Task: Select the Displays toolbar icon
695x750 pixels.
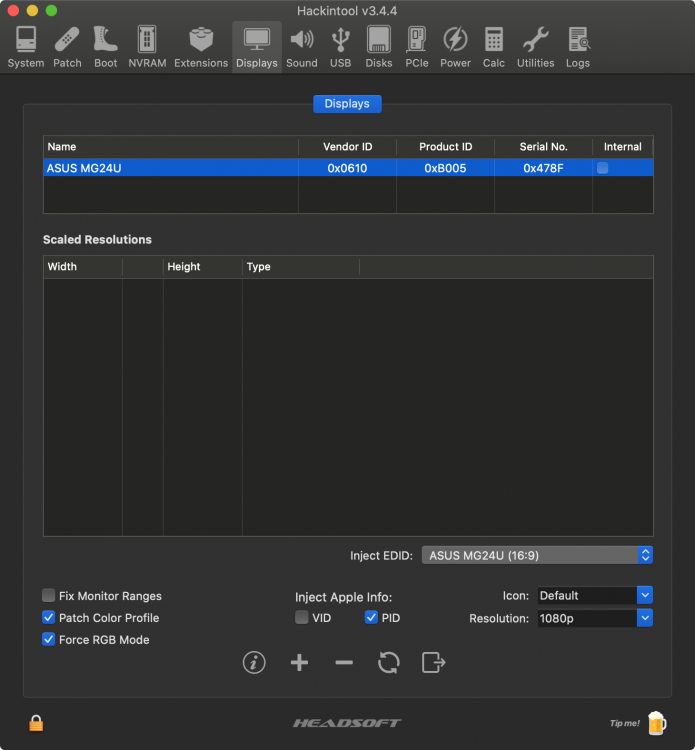Action: click(x=257, y=47)
